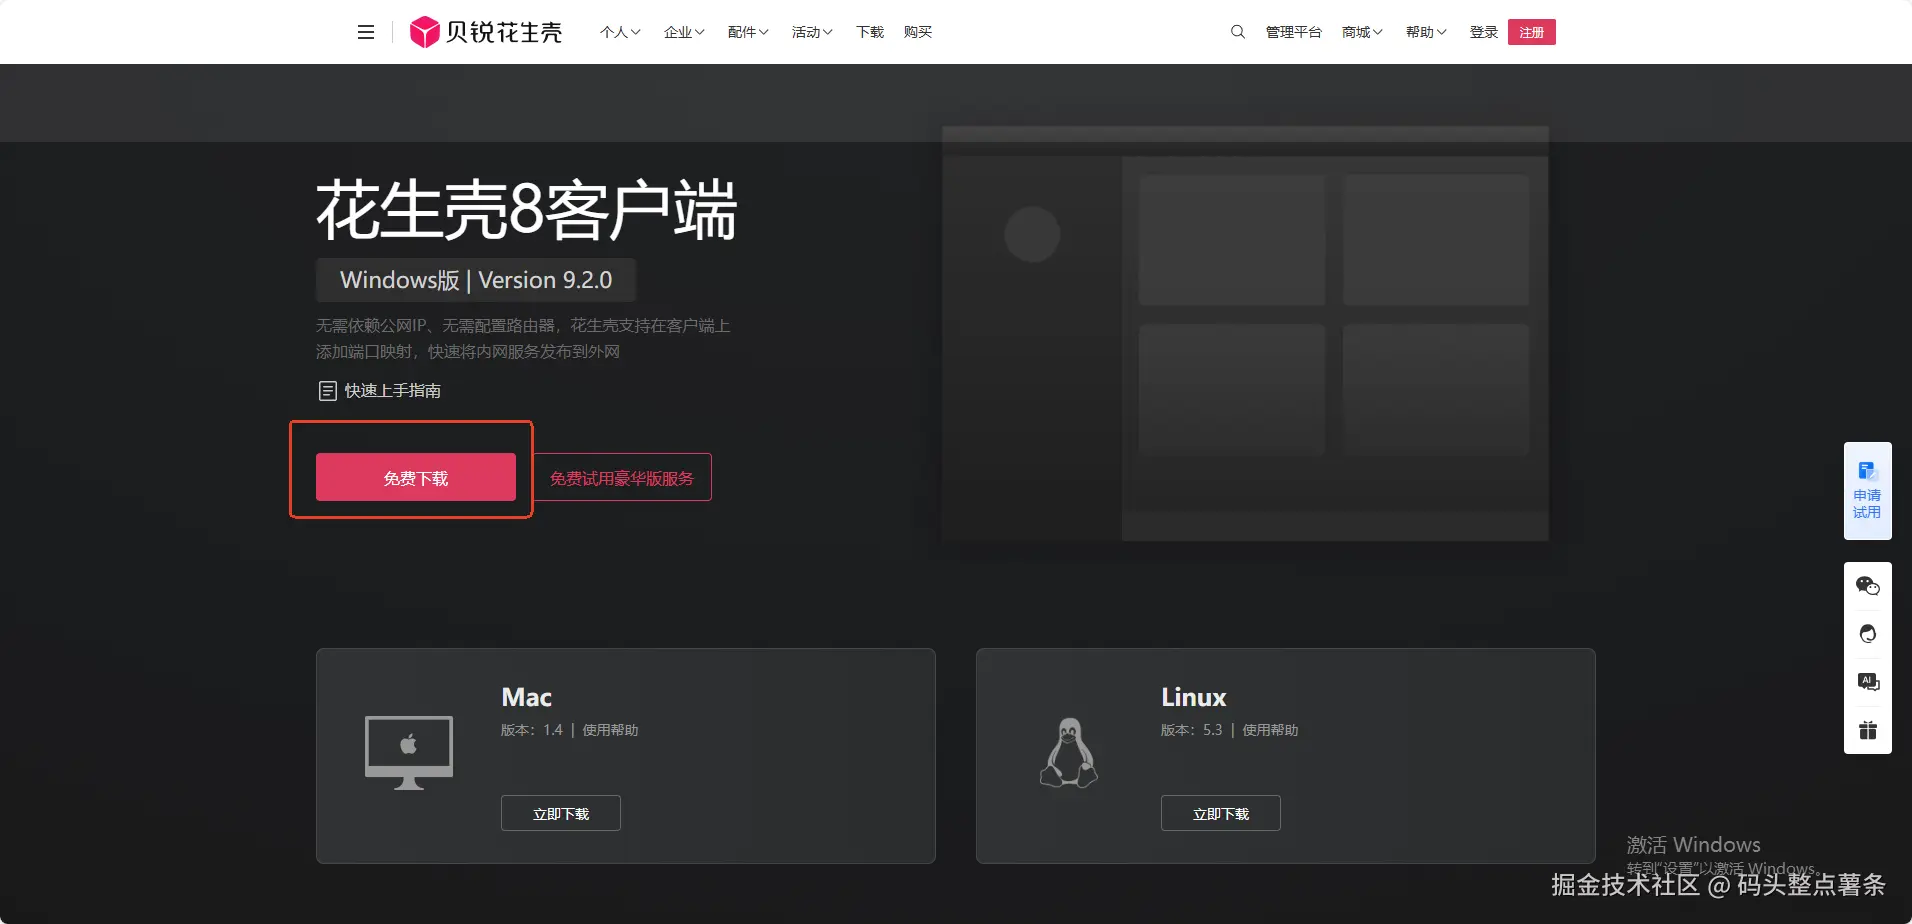Image resolution: width=1912 pixels, height=924 pixels.
Task: Go to the 下载 nav item
Action: point(870,32)
